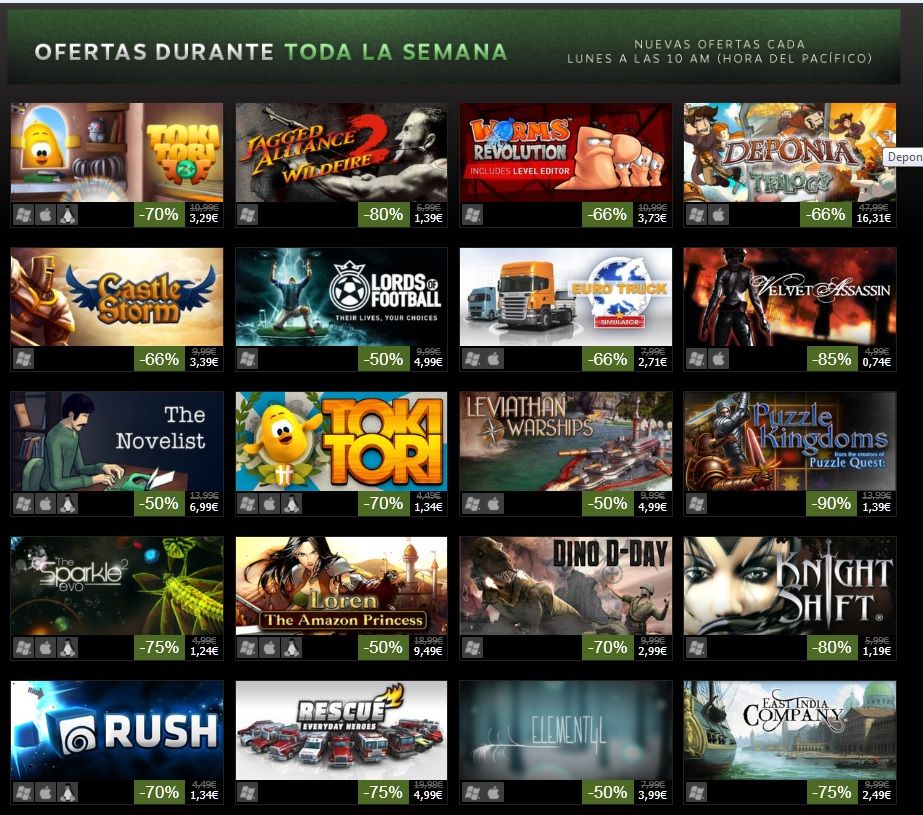This screenshot has width=923, height=815.
Task: Click the -90% discount on Puzzle Kingdoms
Action: pyautogui.click(x=831, y=504)
